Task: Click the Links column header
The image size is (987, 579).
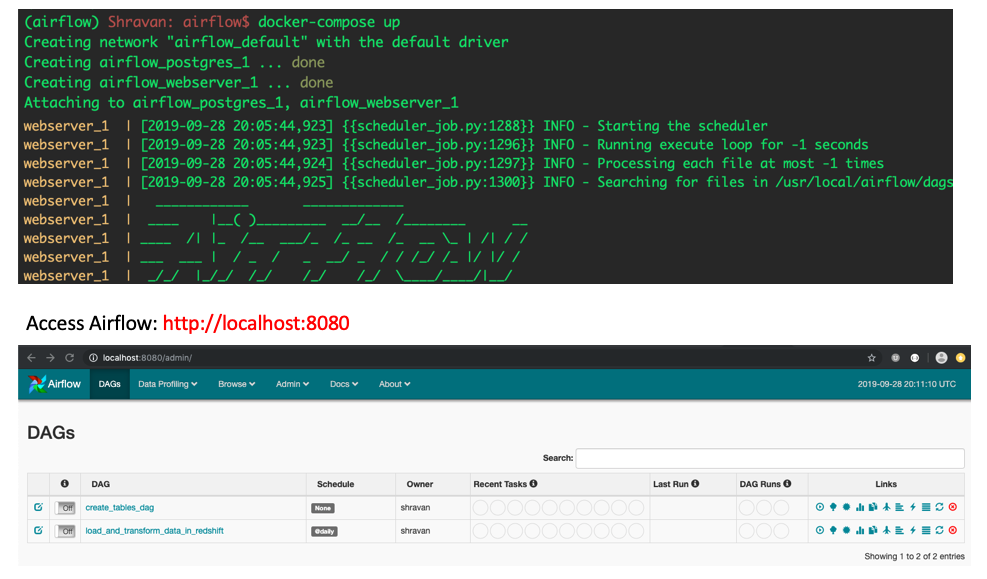Action: (886, 484)
